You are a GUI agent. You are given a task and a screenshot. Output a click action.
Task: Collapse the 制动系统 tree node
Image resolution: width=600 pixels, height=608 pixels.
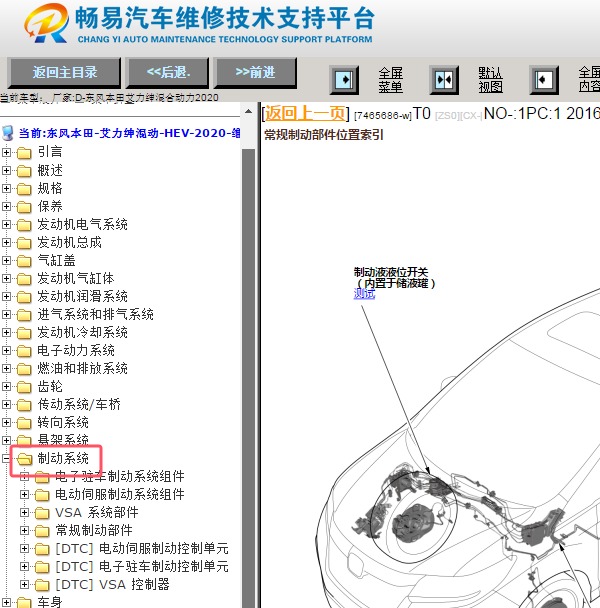click(x=8, y=458)
